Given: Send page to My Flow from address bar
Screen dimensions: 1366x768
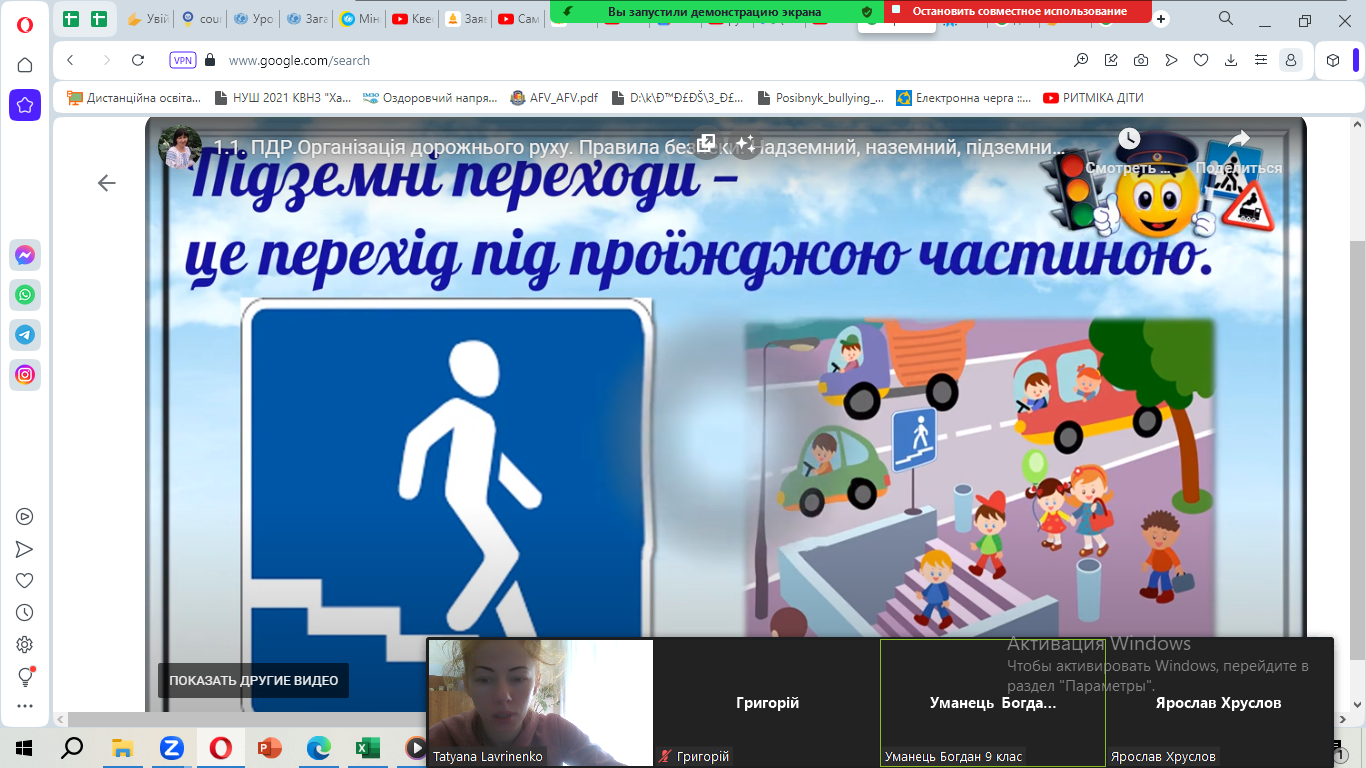Looking at the screenshot, I should [1171, 60].
